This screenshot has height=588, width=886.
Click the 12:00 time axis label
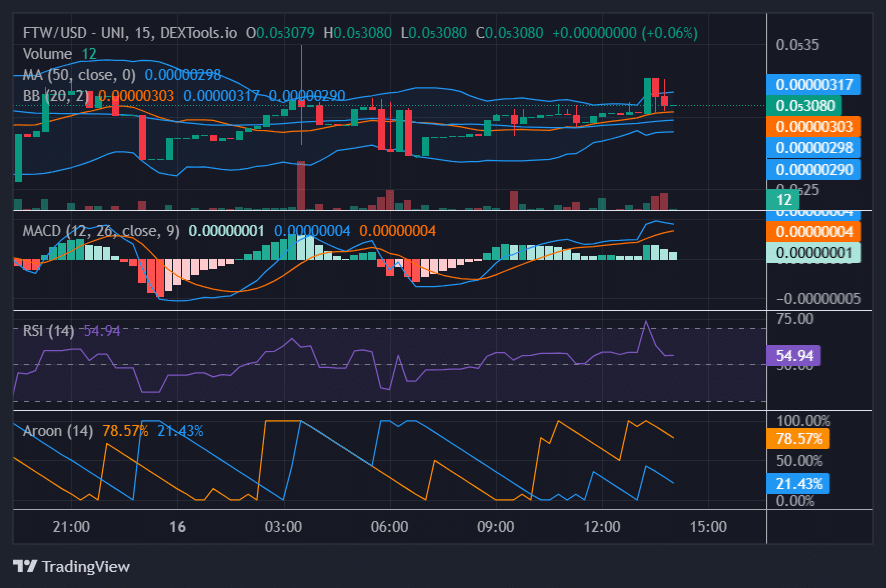coord(602,527)
